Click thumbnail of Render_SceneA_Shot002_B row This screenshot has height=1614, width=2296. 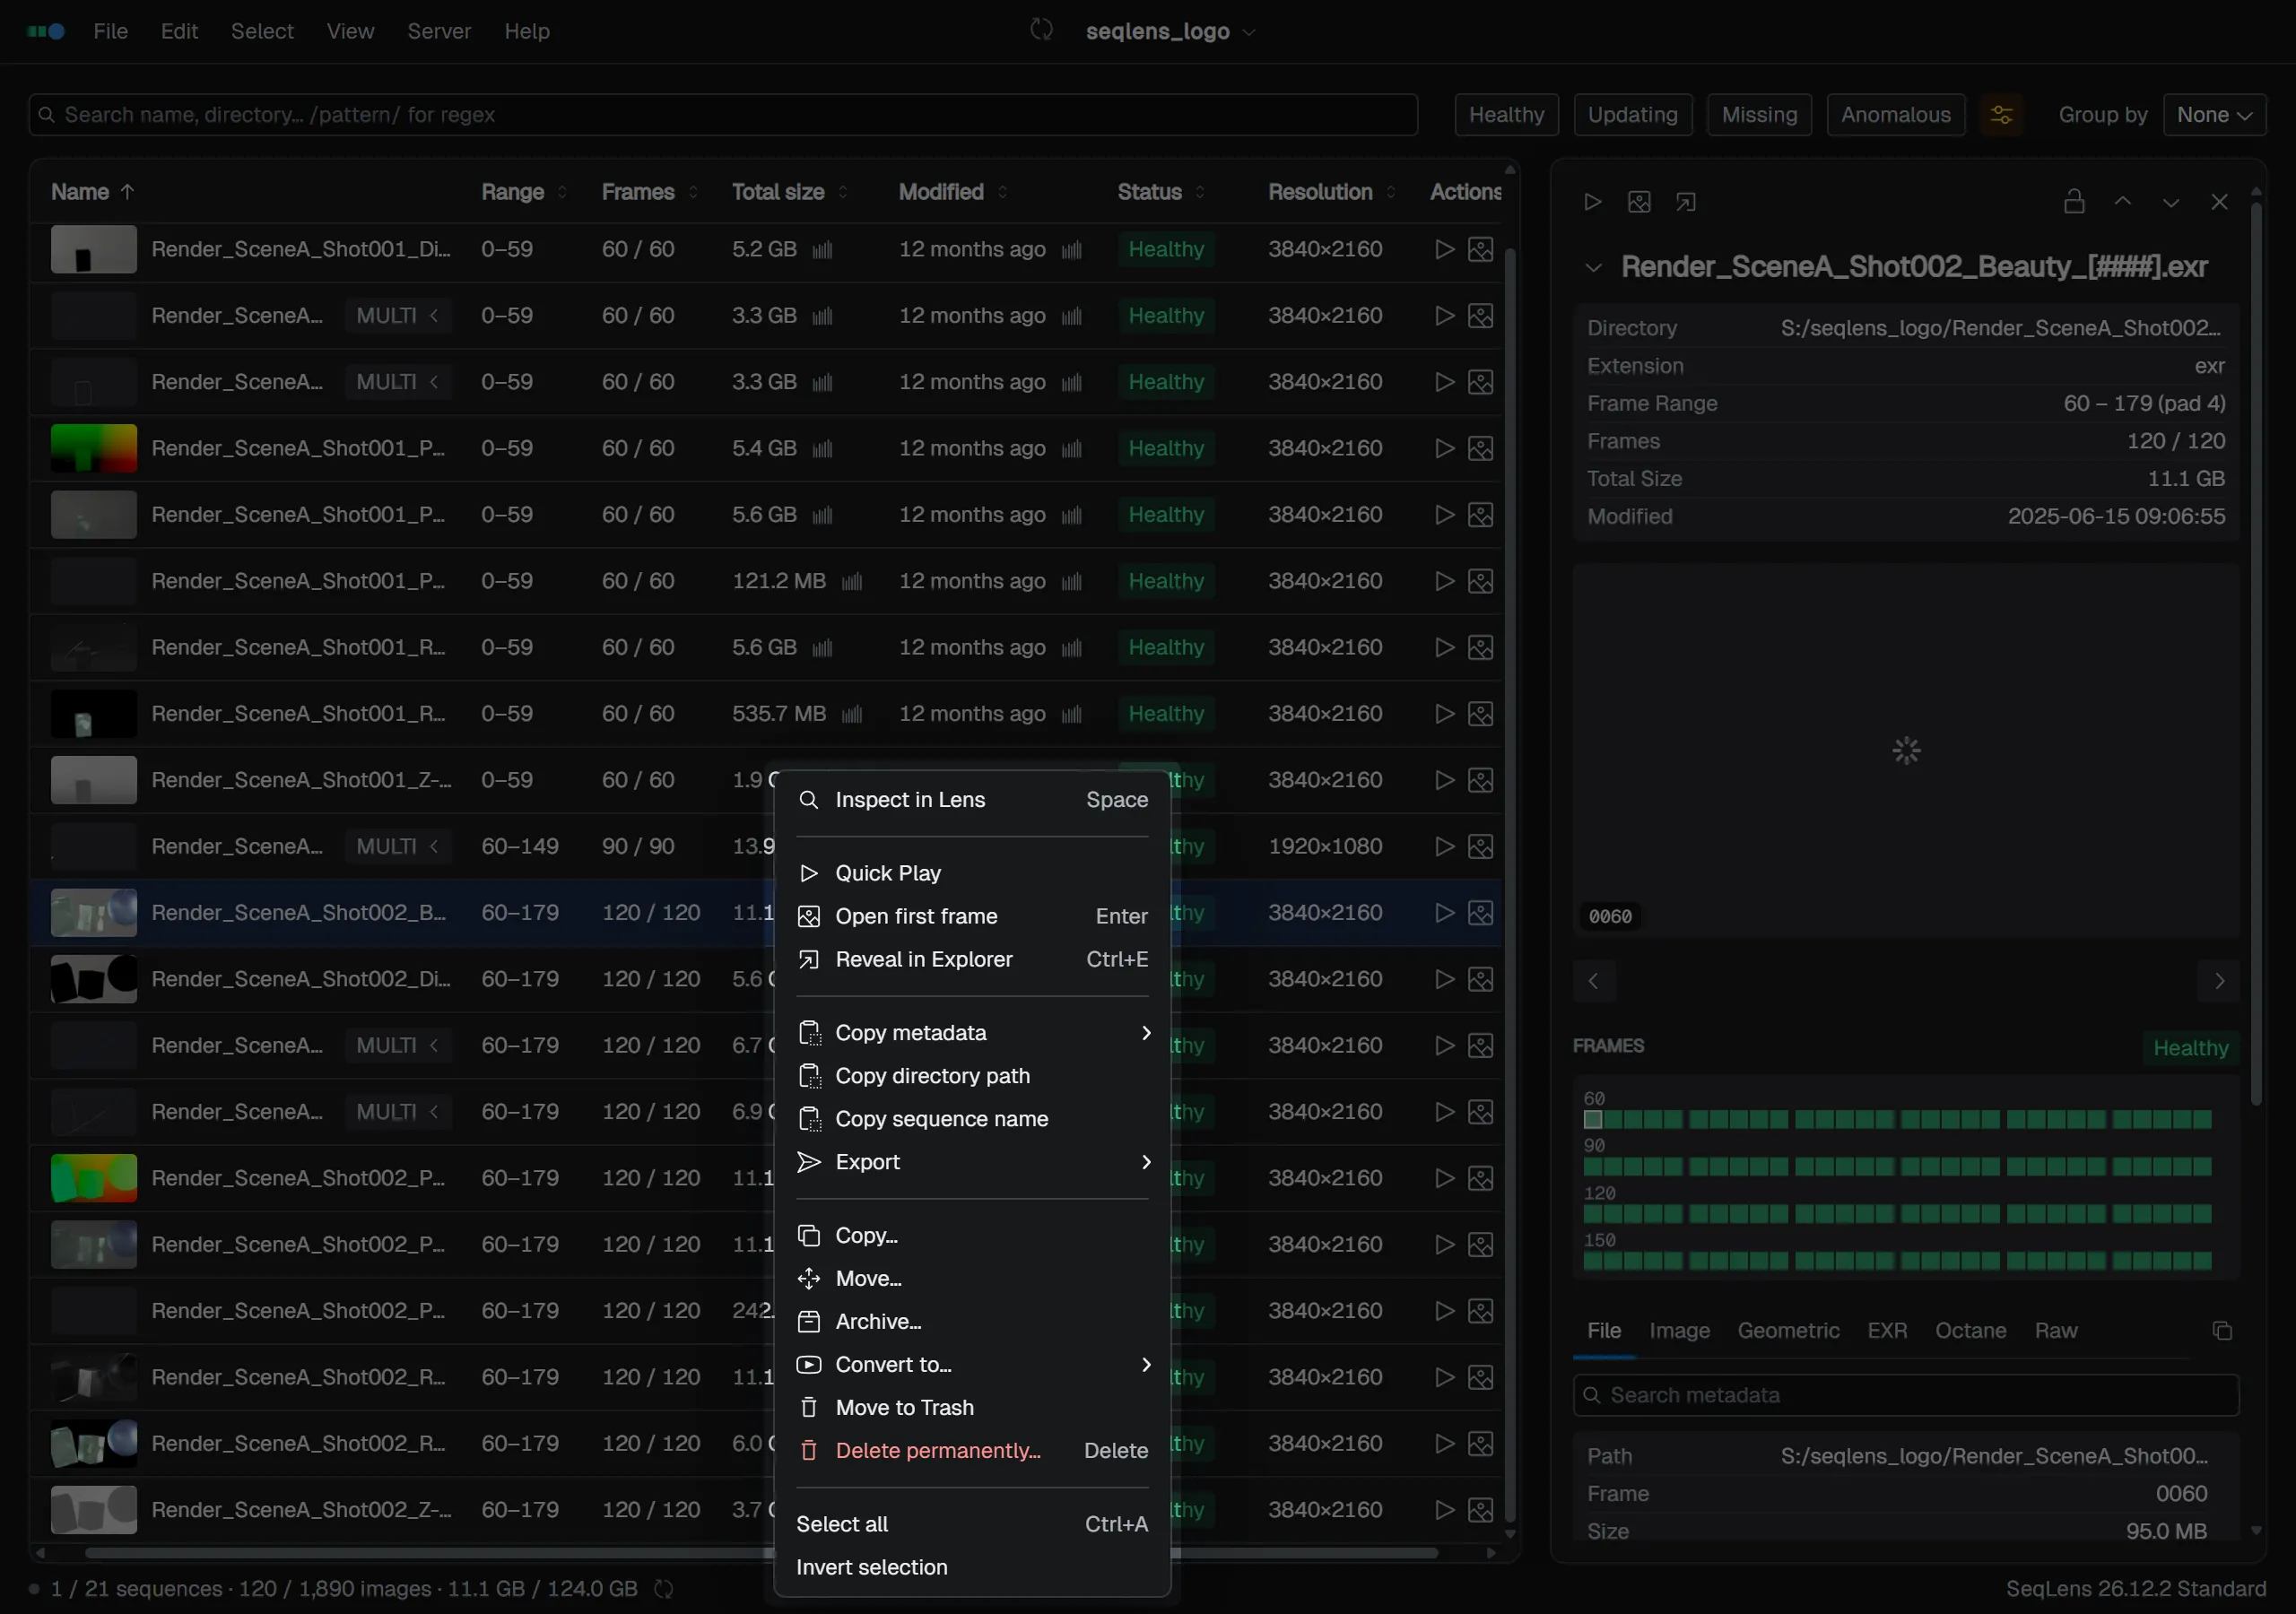click(x=94, y=913)
